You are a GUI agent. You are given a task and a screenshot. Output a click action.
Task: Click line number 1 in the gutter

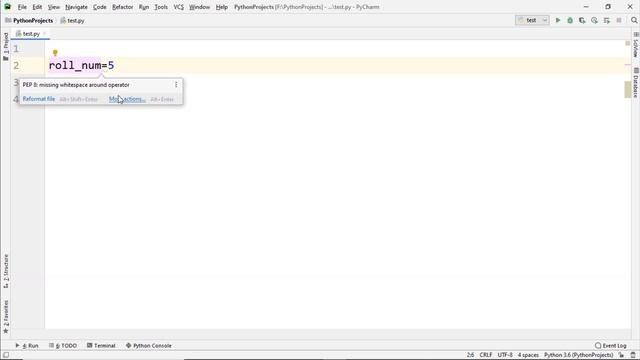pyautogui.click(x=16, y=49)
